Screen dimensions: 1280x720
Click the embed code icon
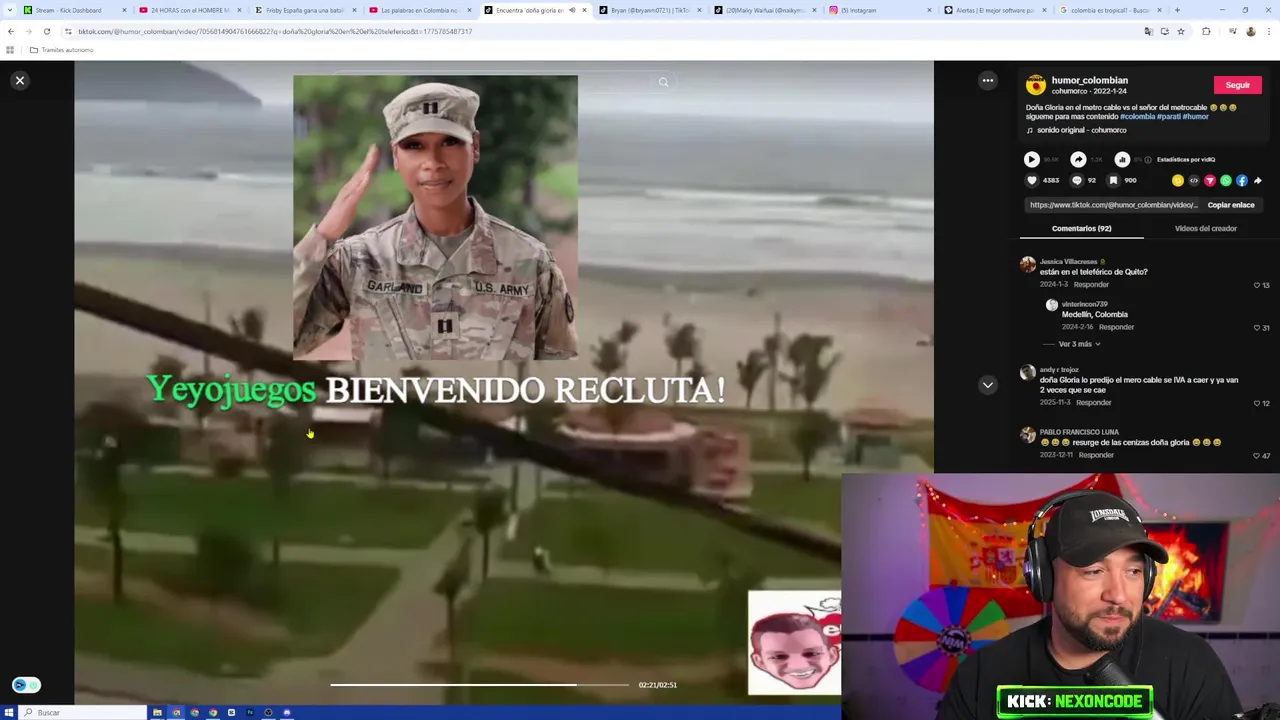(1193, 181)
